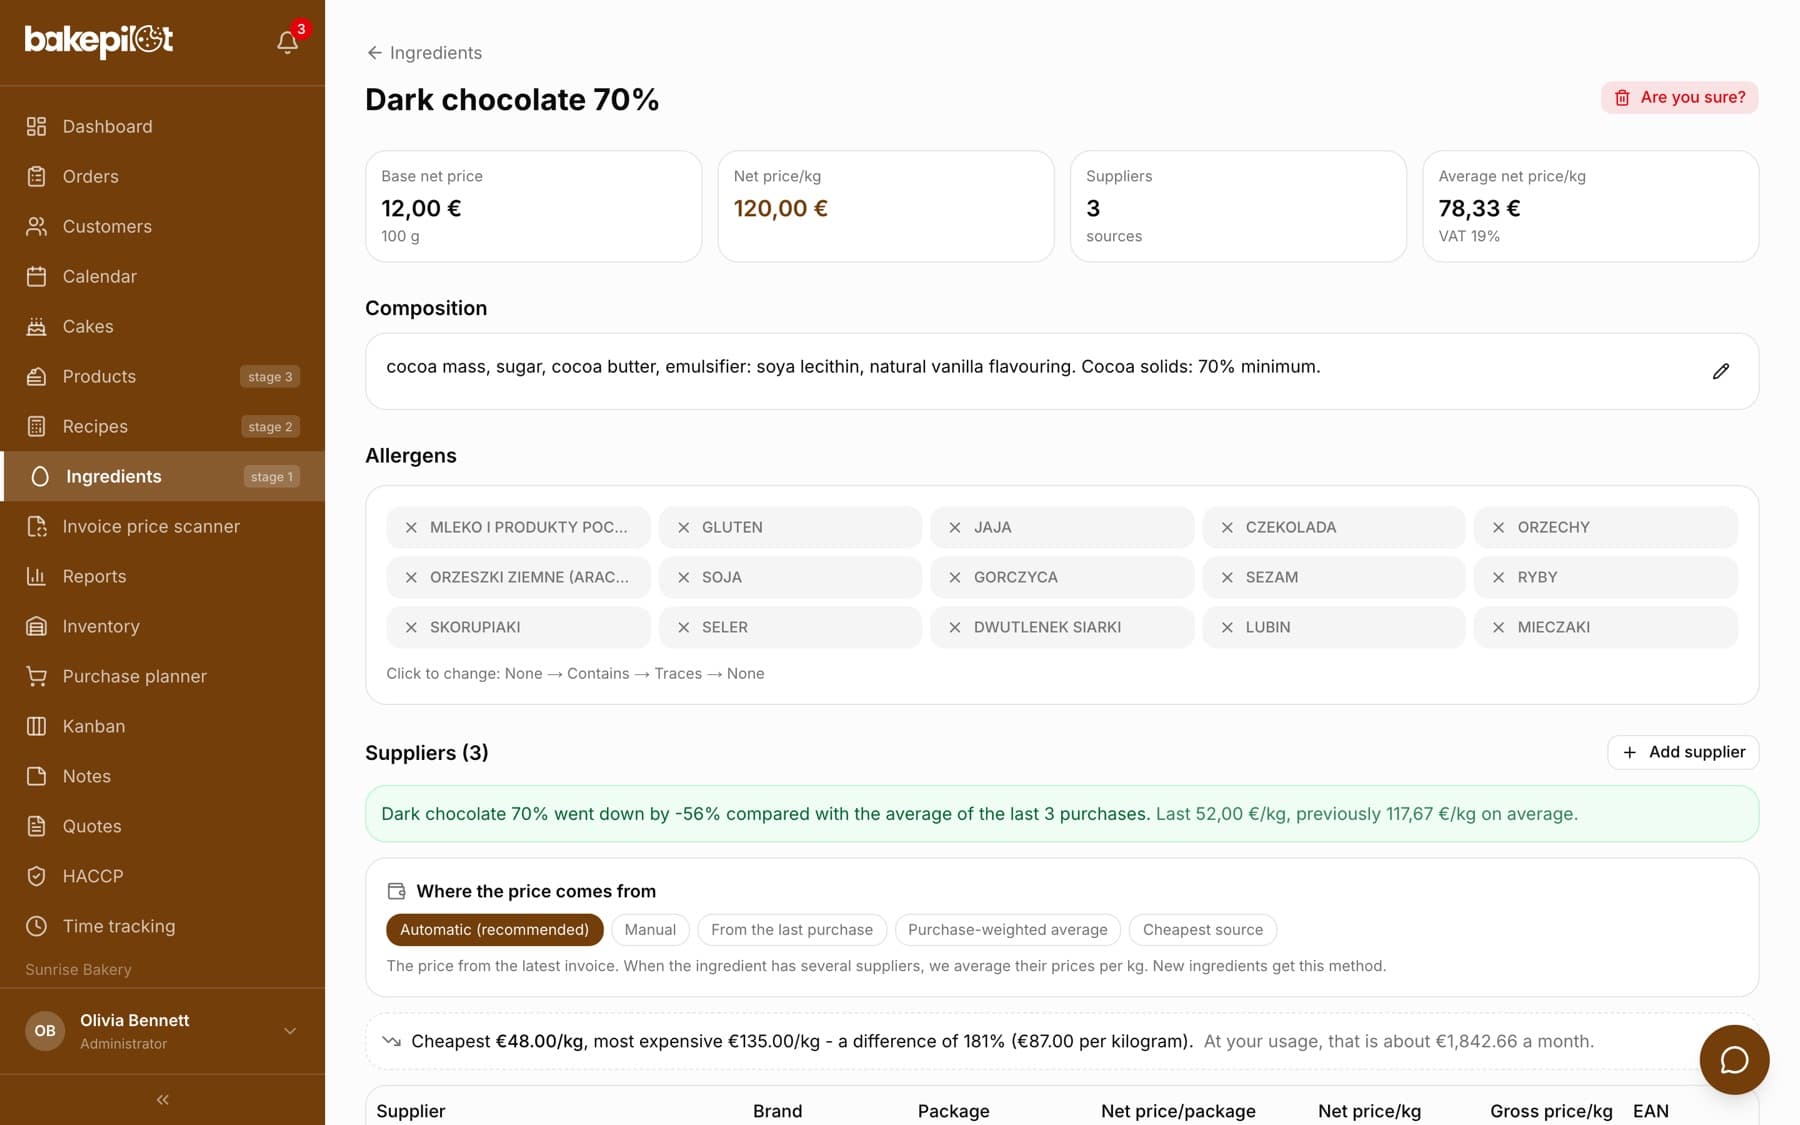The image size is (1800, 1125).
Task: Click the Products icon in sidebar
Action: point(37,376)
